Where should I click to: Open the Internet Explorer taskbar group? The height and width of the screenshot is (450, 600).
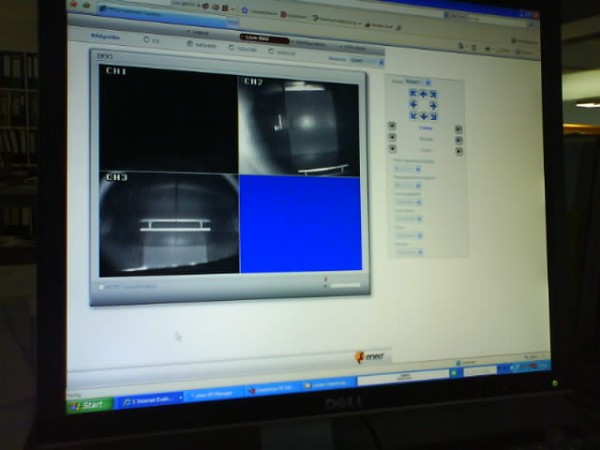coord(152,400)
